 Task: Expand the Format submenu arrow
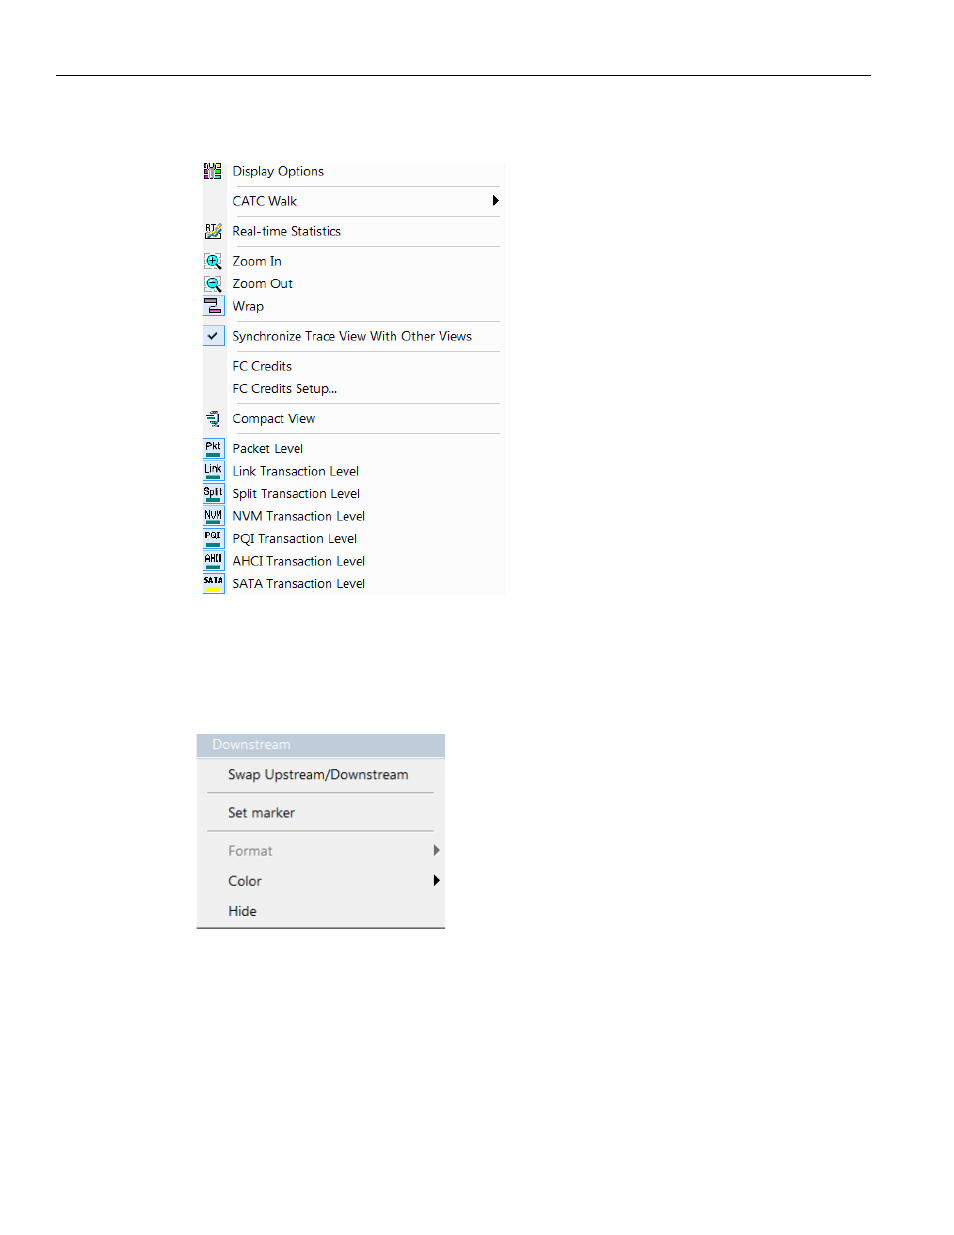[x=436, y=850]
